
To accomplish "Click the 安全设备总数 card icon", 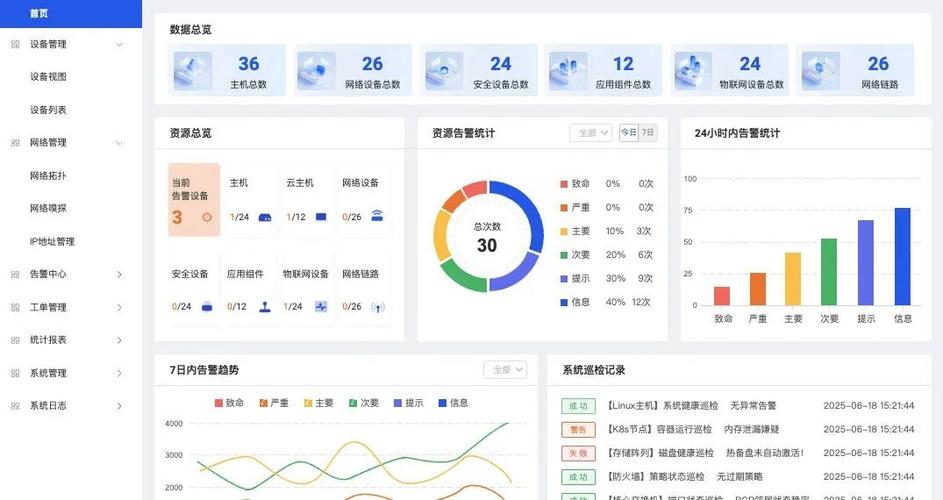I will 444,71.
